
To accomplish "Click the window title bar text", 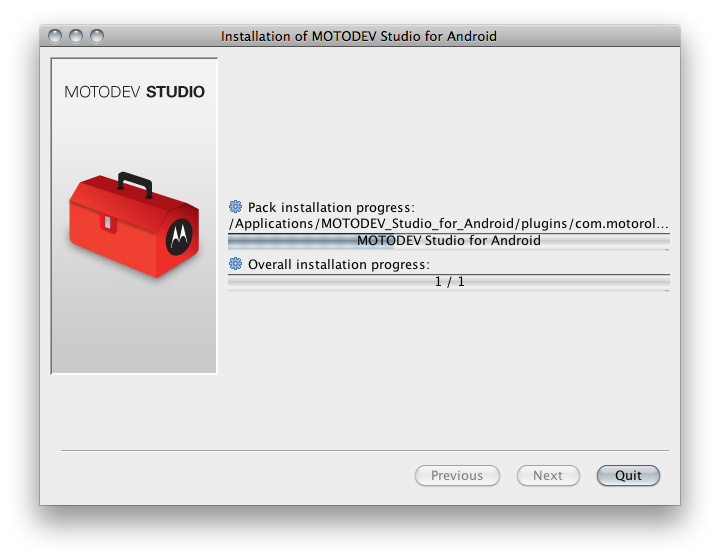I will click(x=359, y=36).
